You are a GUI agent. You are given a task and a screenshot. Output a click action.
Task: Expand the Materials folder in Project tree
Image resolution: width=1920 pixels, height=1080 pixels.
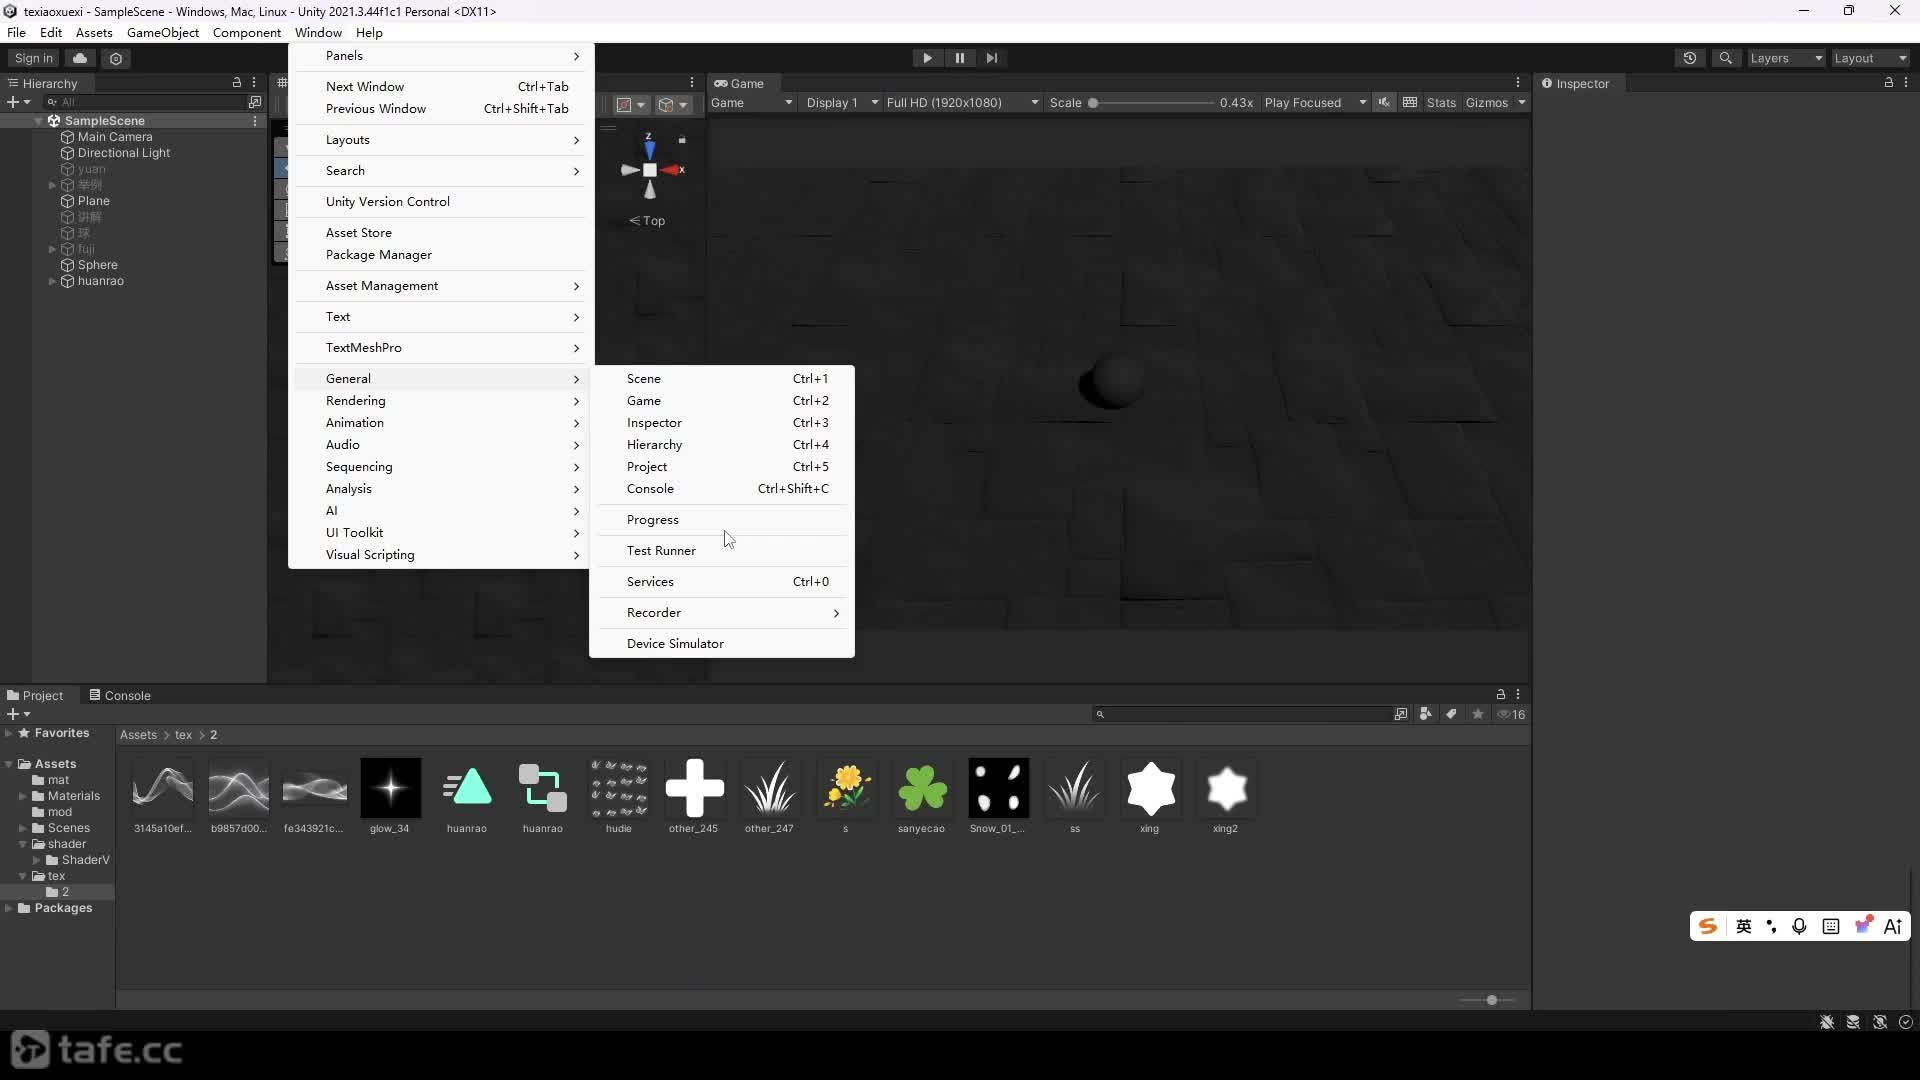click(x=22, y=796)
